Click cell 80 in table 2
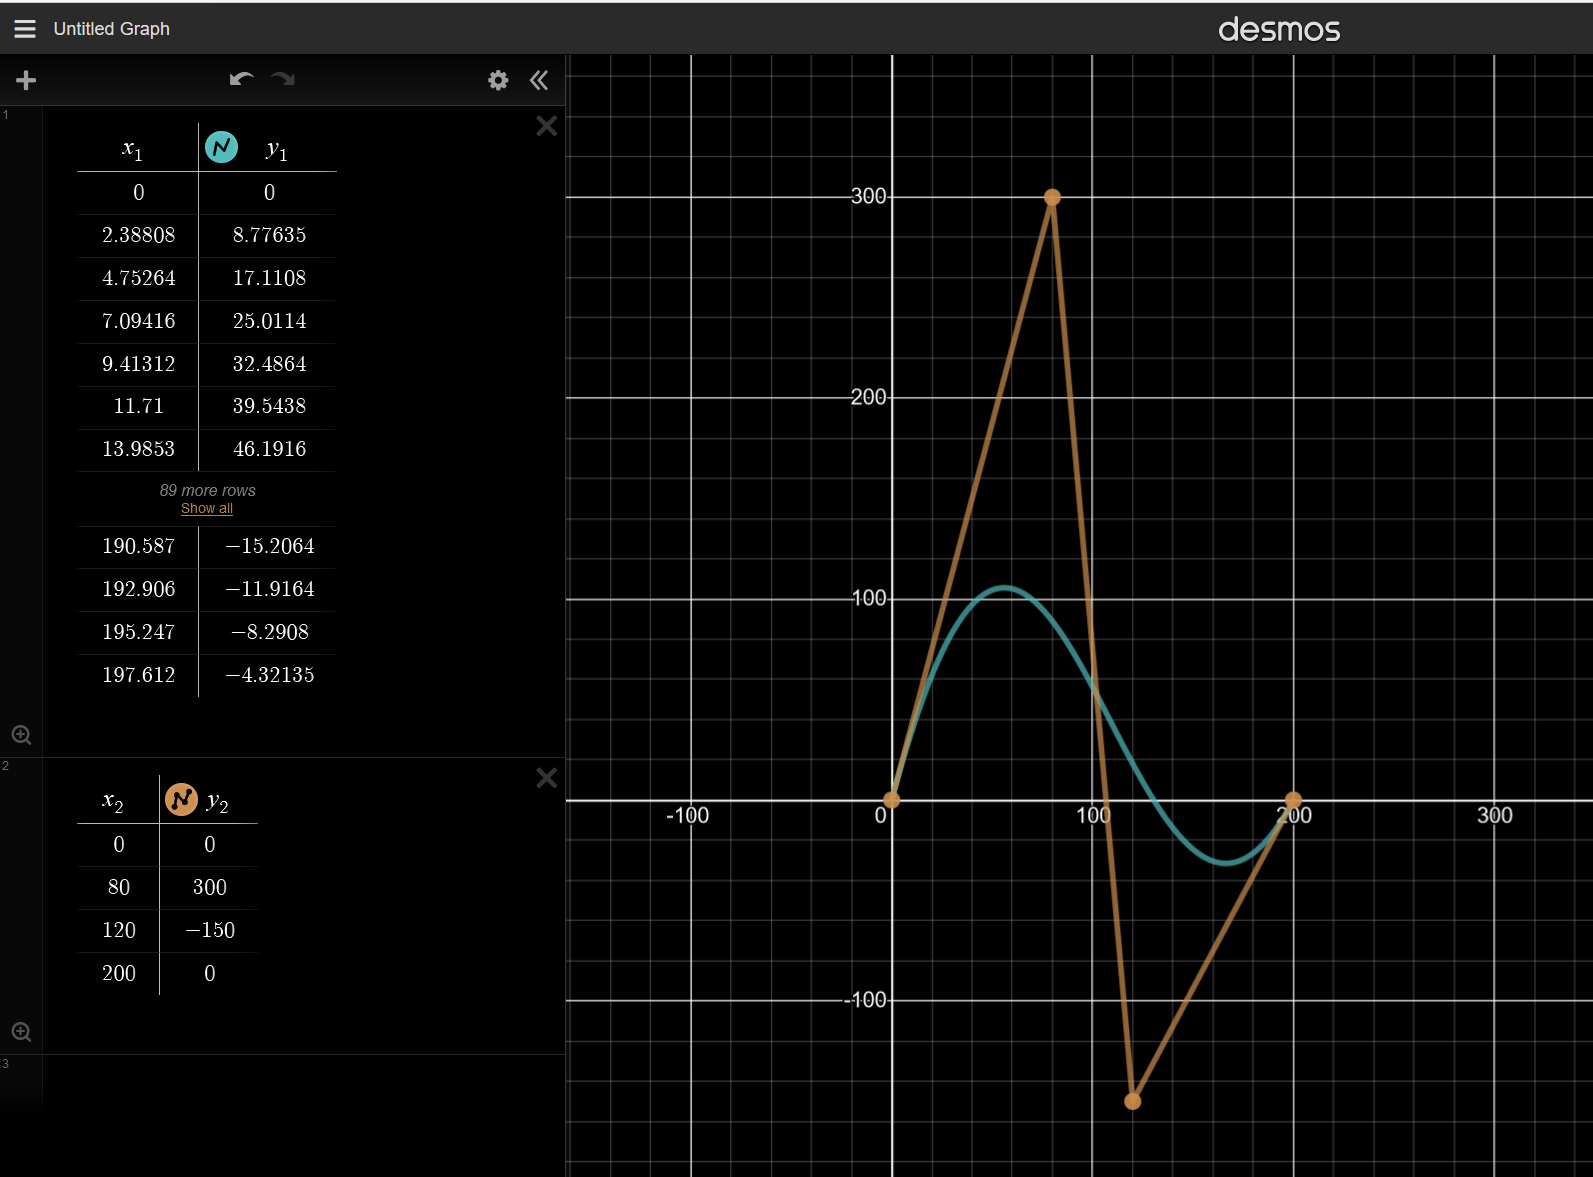This screenshot has width=1593, height=1177. coord(118,887)
